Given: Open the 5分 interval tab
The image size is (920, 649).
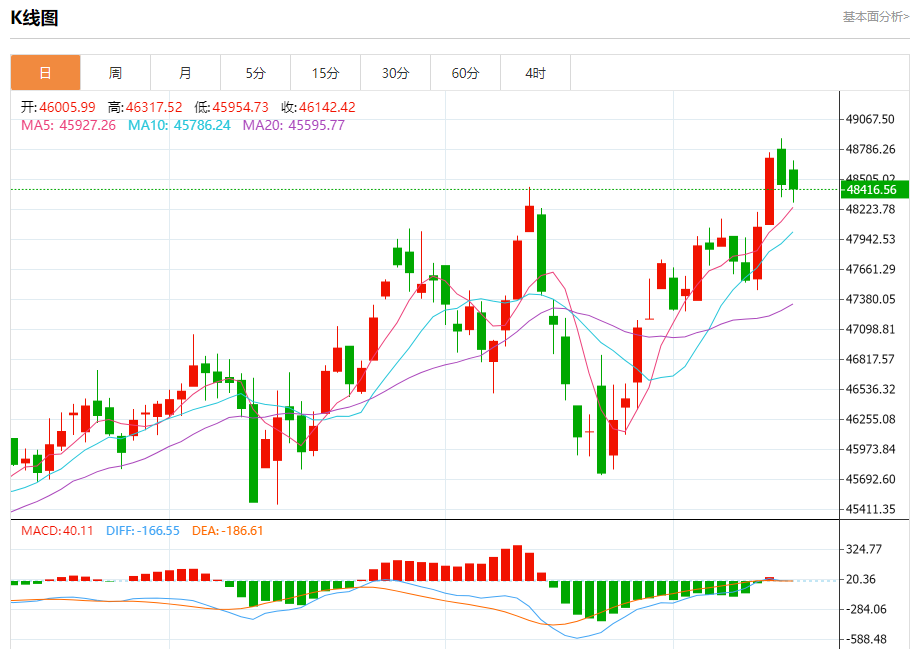Looking at the screenshot, I should point(255,73).
